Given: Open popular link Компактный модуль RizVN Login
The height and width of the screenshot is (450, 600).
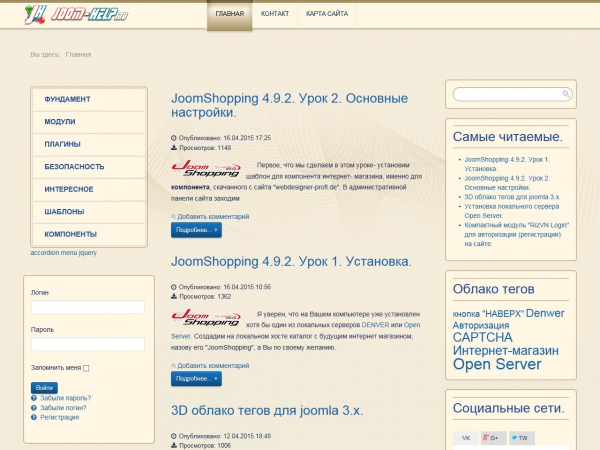Looking at the screenshot, I should [517, 234].
